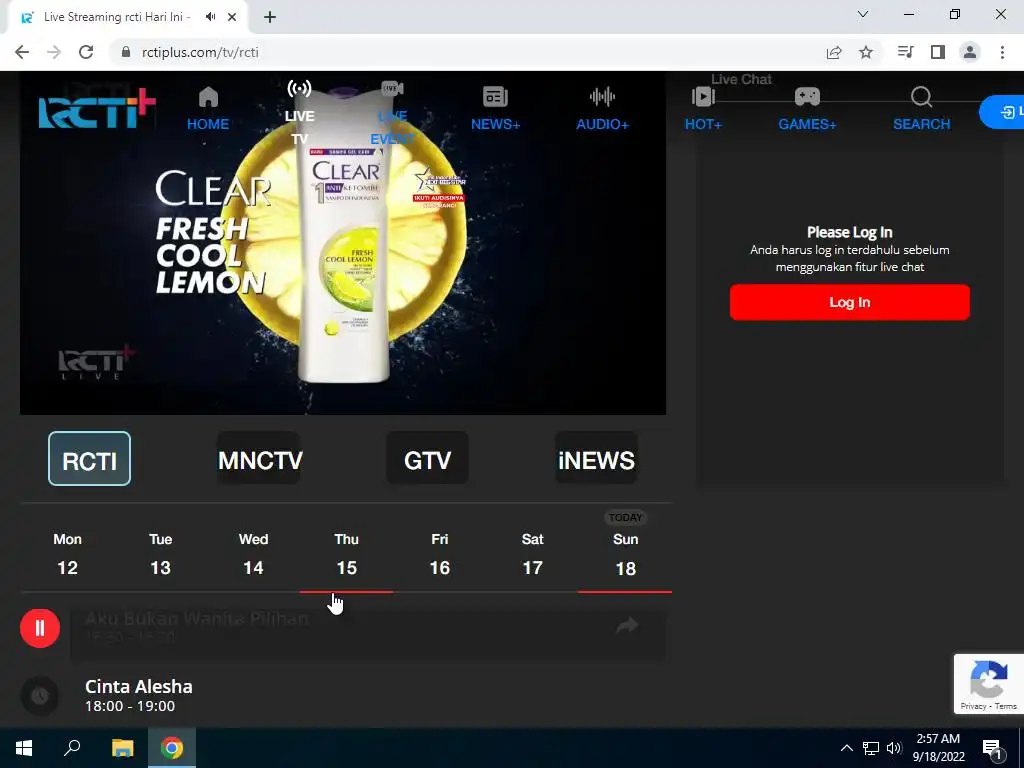Open the reCAPTCHA Privacy link
Screen dimensions: 1024x768
[973, 706]
